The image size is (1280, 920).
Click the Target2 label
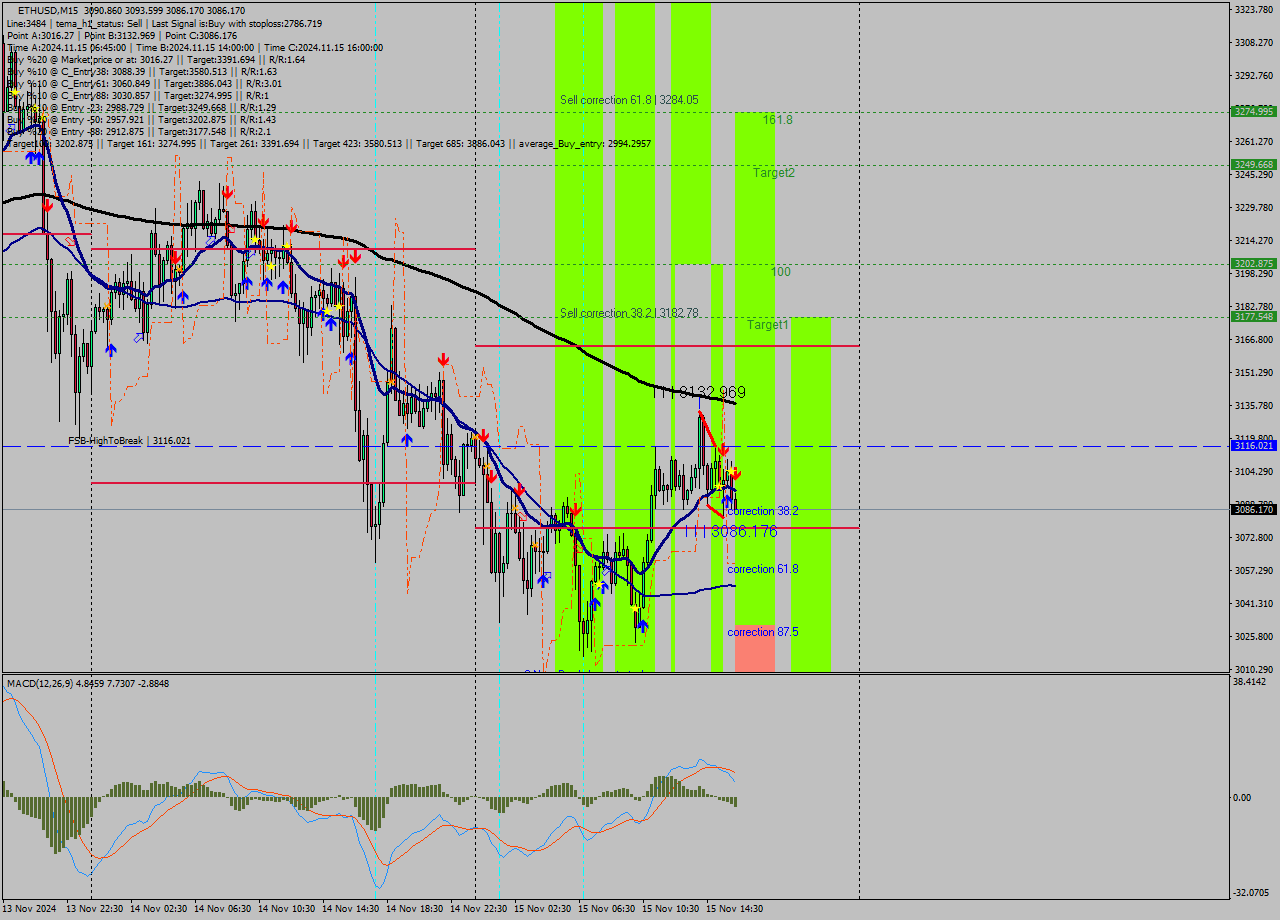coord(774,172)
